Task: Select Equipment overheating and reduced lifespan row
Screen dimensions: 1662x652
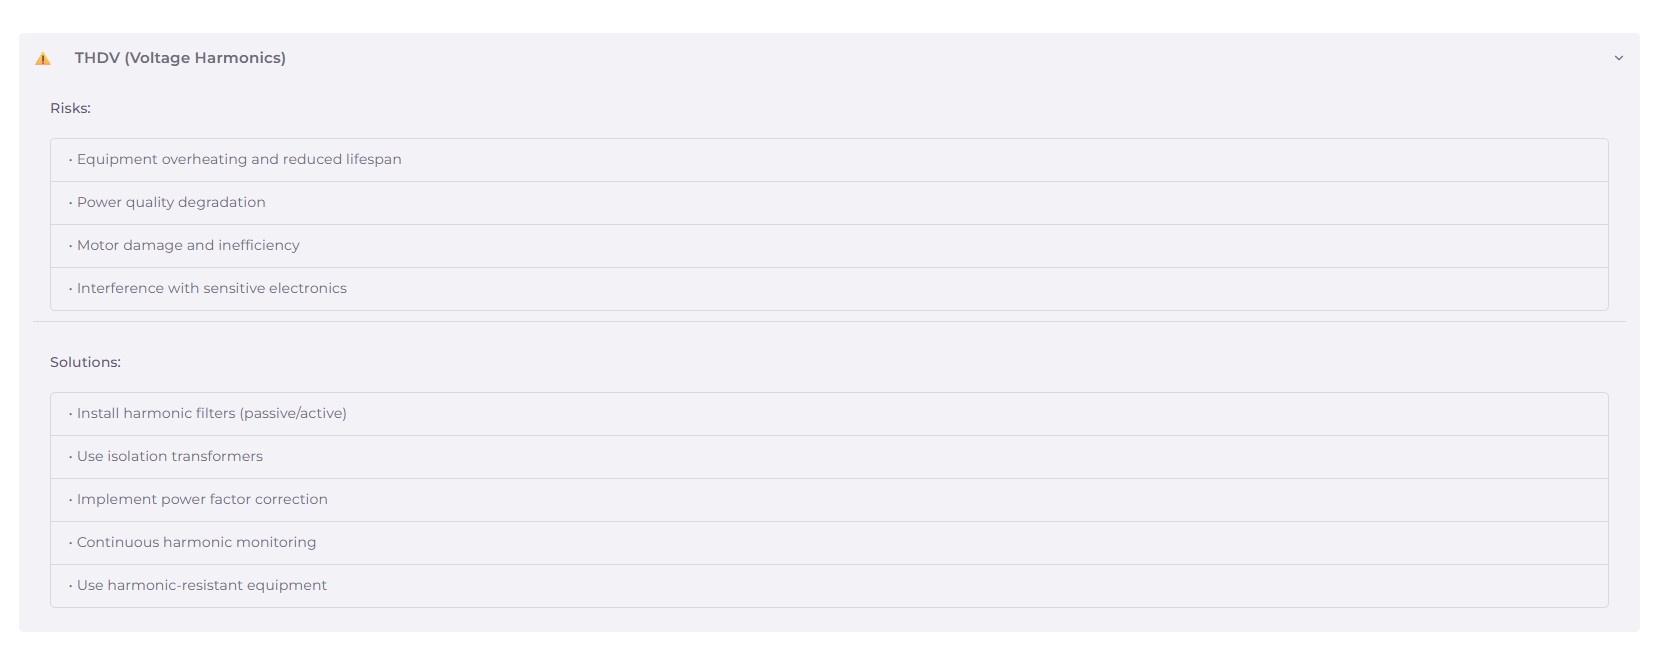Action: point(239,160)
